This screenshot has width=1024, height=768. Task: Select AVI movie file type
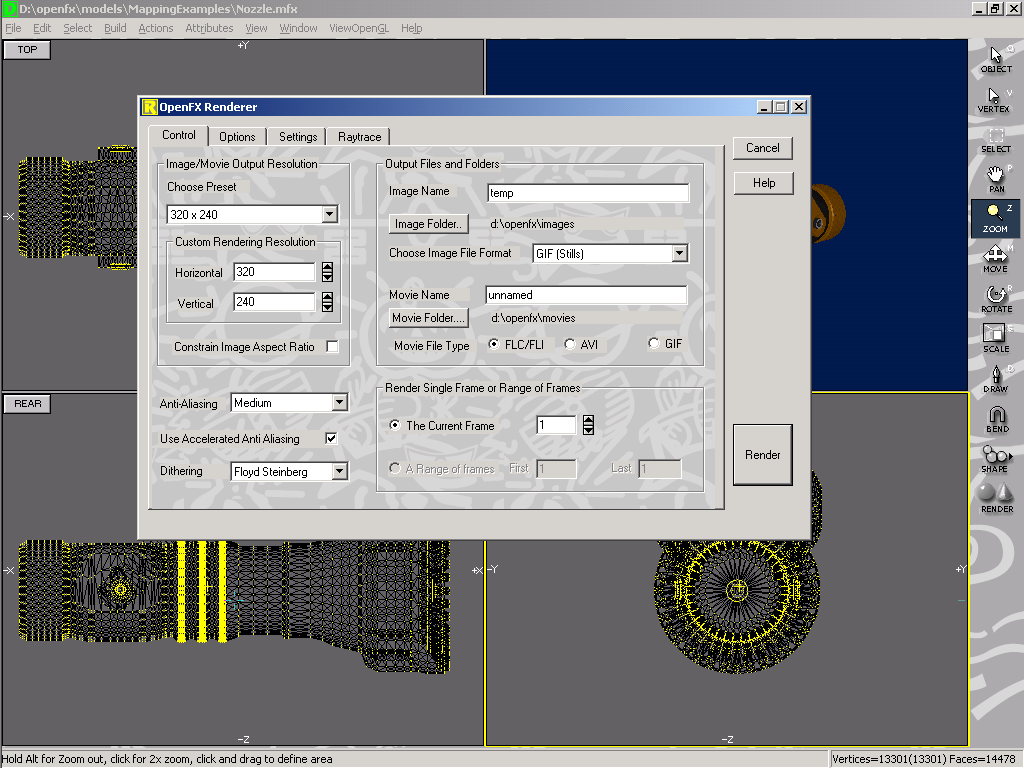[569, 344]
